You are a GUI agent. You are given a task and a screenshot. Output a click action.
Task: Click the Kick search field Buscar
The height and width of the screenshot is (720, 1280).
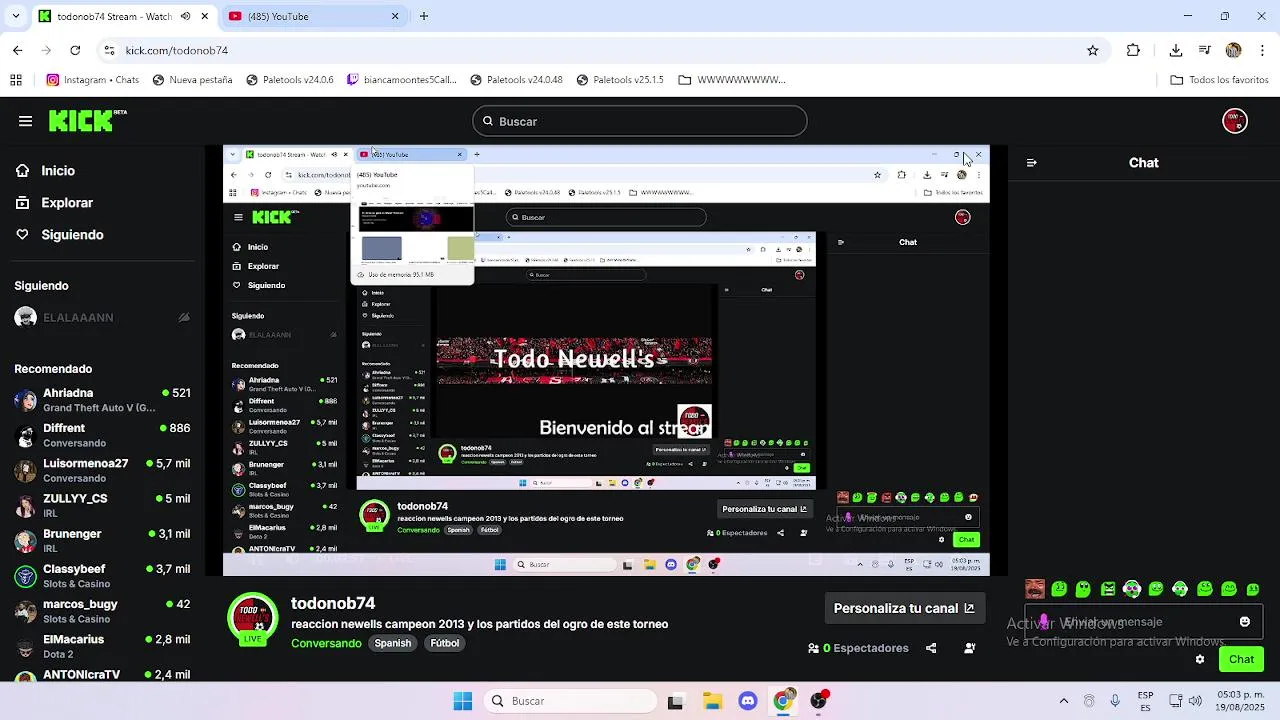[639, 121]
